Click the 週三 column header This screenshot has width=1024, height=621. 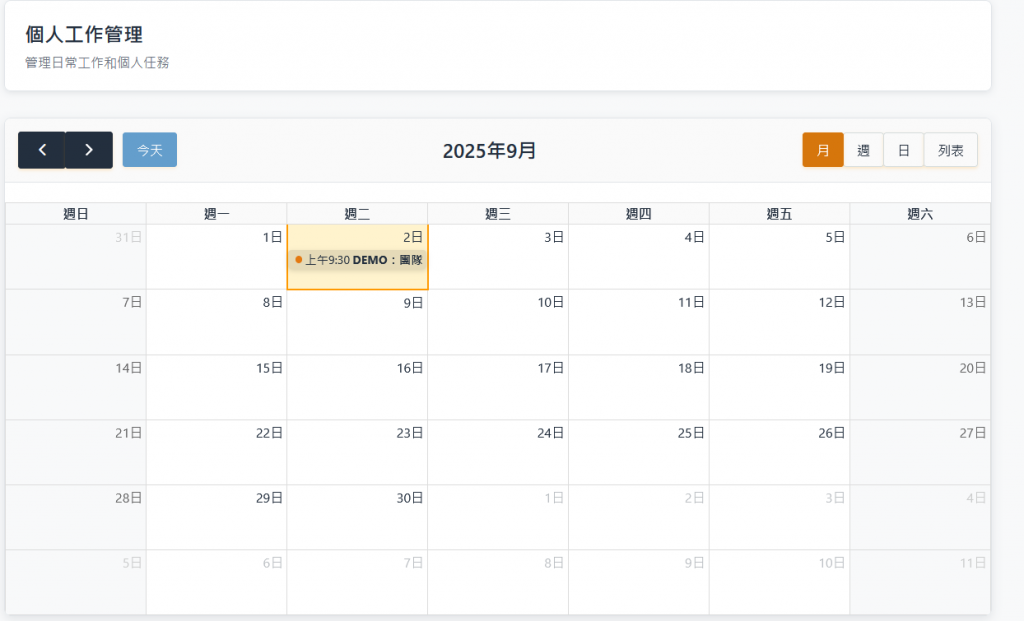(x=498, y=214)
